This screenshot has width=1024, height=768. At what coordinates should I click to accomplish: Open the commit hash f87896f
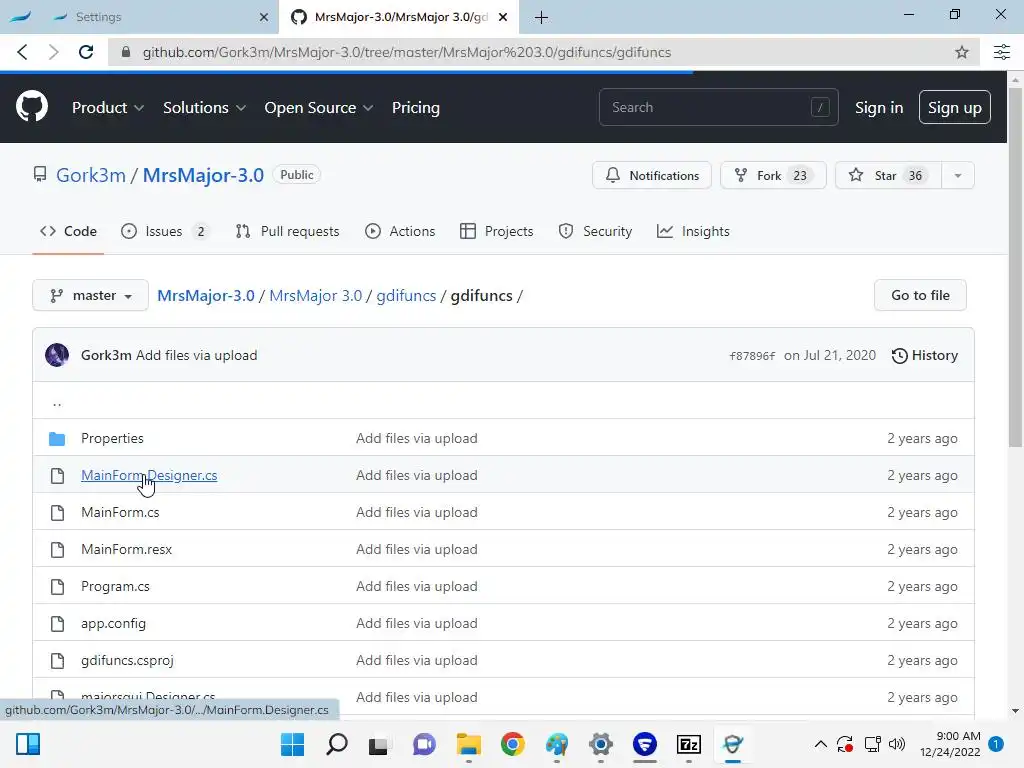tap(752, 356)
